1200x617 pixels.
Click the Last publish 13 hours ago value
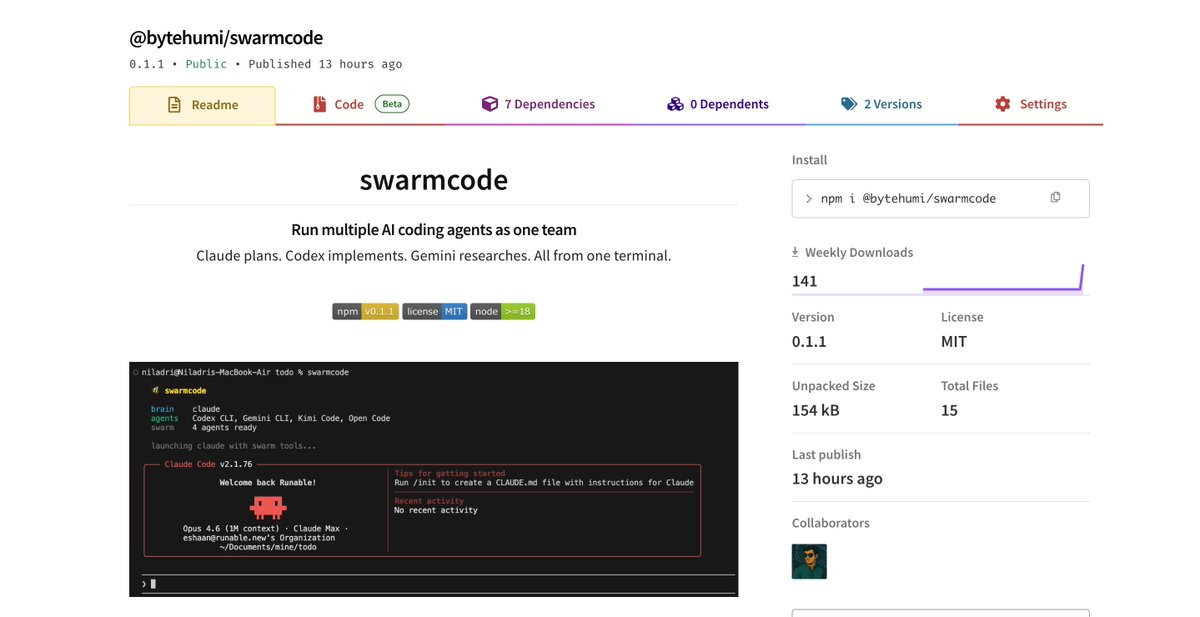[x=837, y=478]
